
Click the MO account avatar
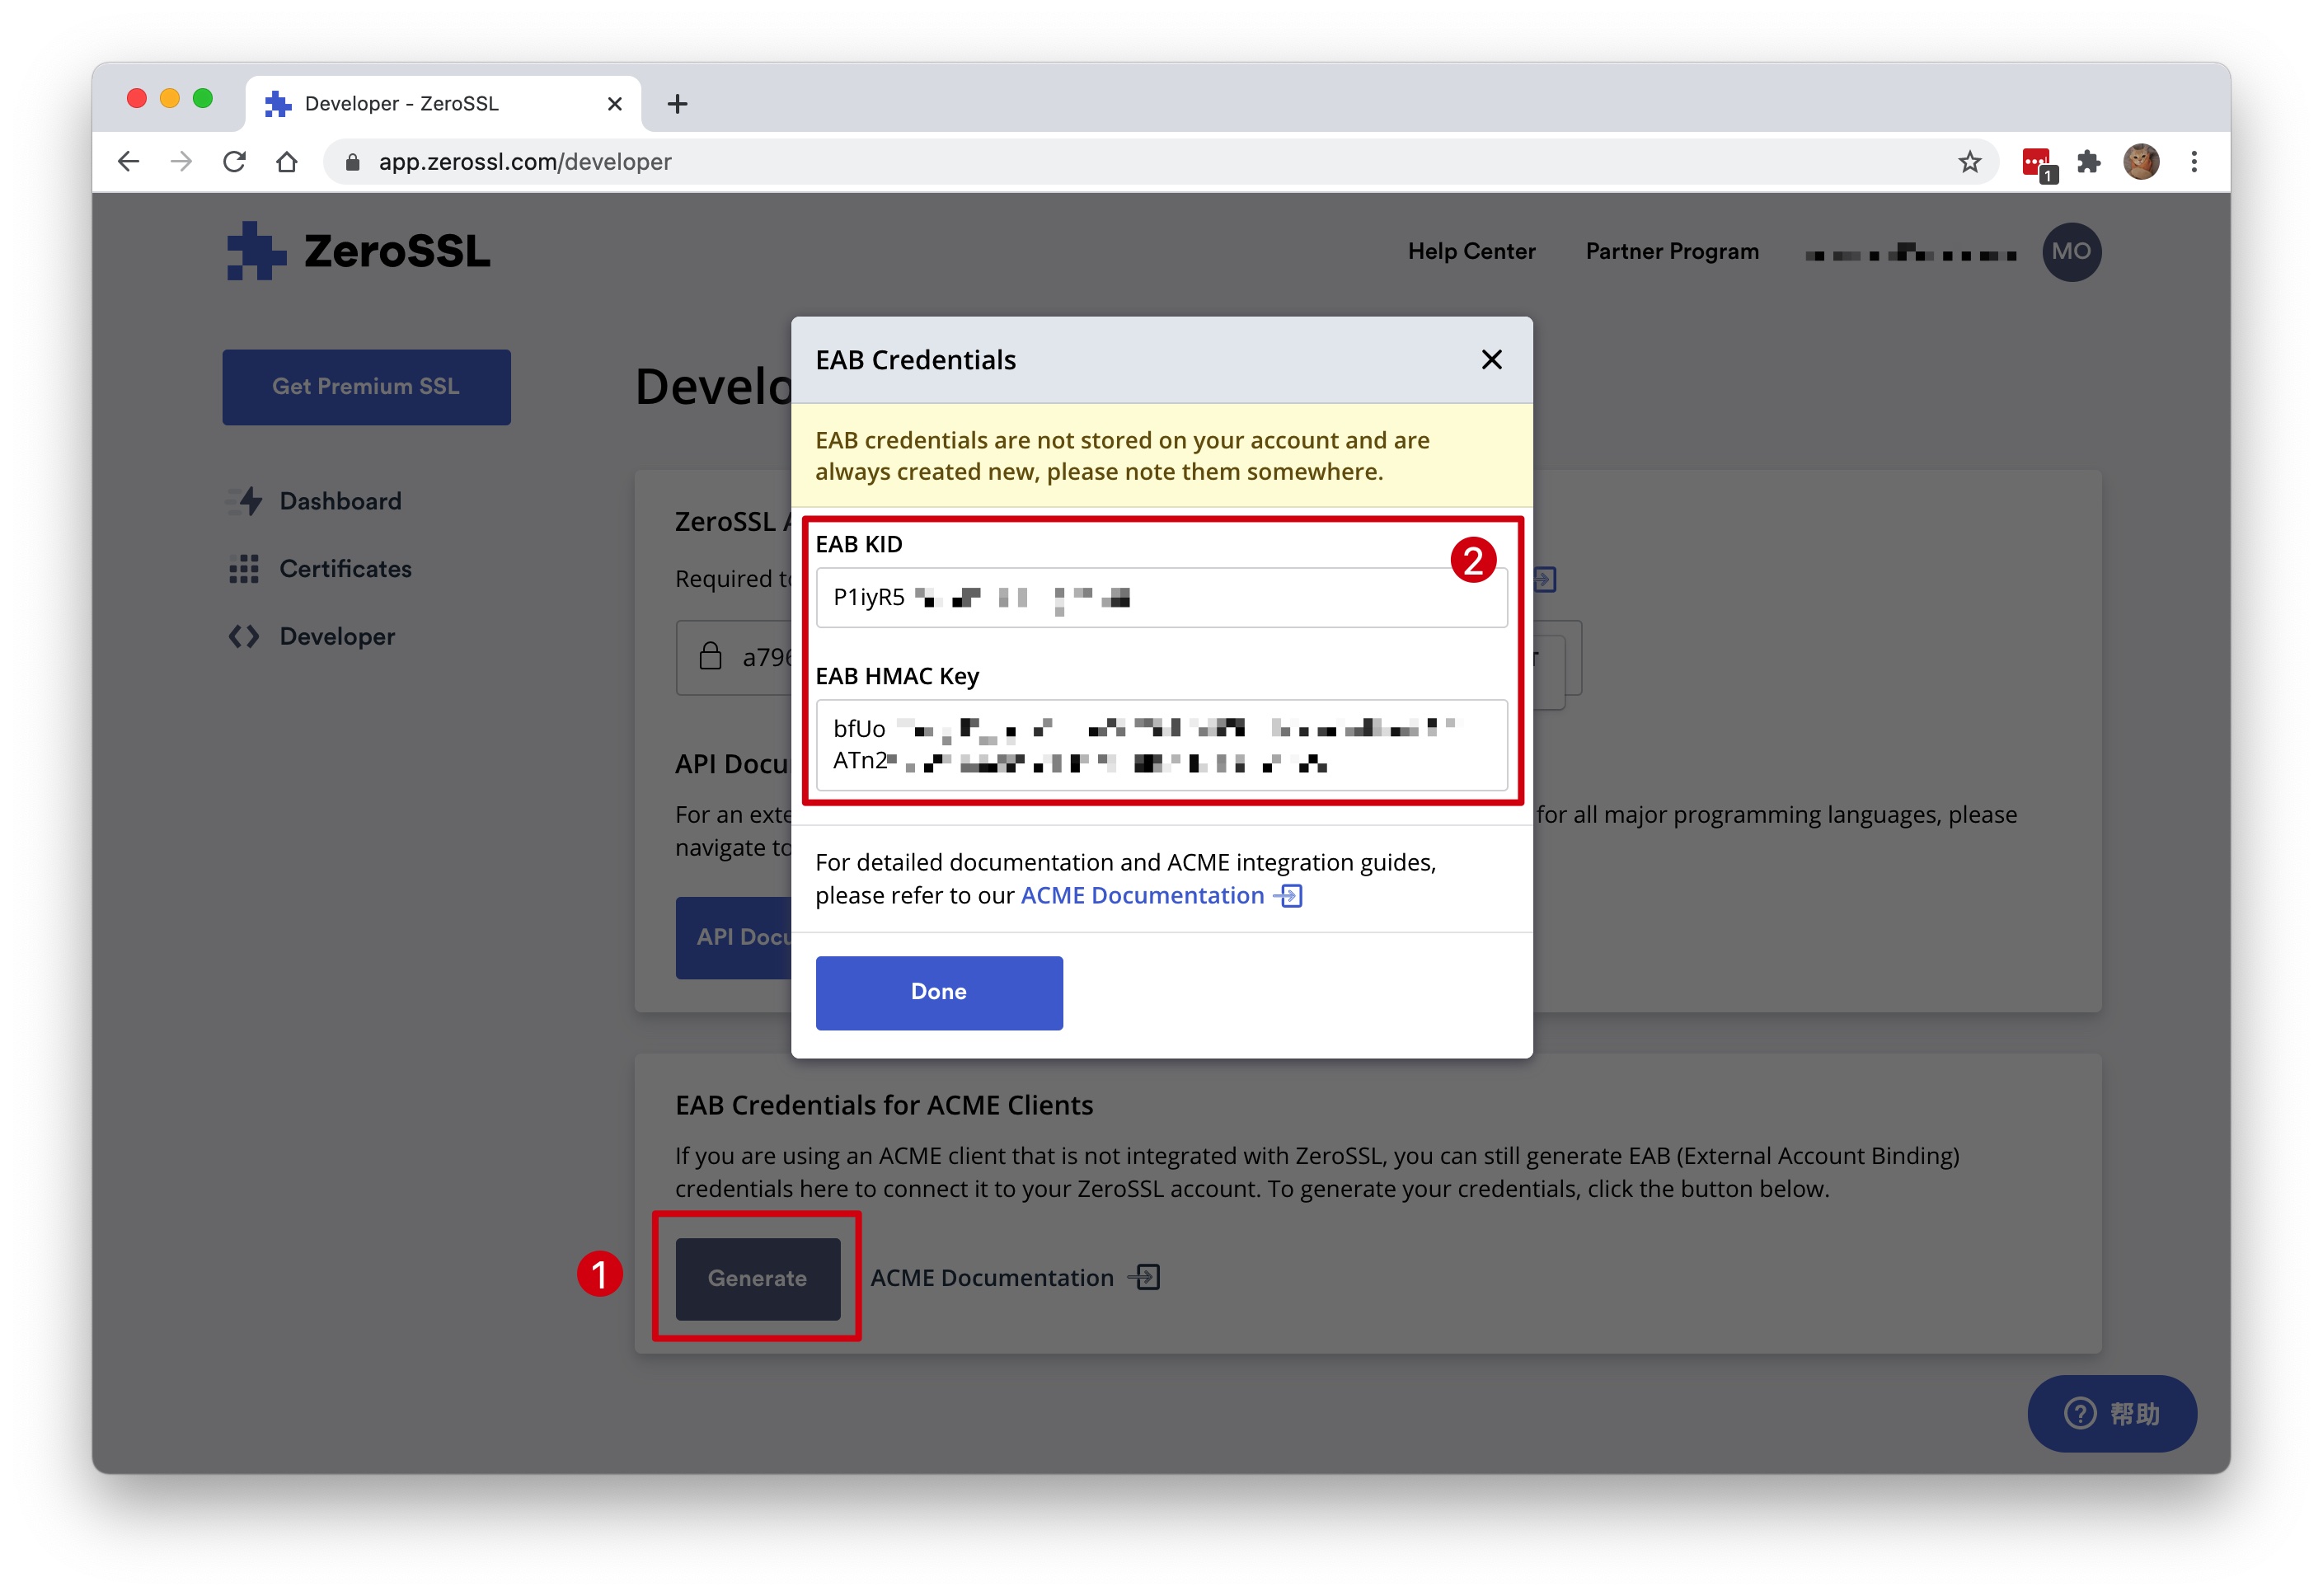coord(2070,252)
